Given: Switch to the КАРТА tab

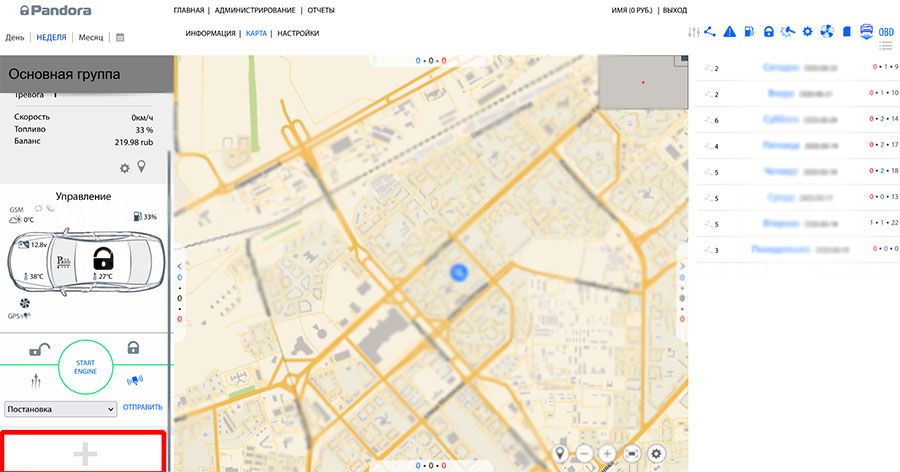Looking at the screenshot, I should coord(256,33).
